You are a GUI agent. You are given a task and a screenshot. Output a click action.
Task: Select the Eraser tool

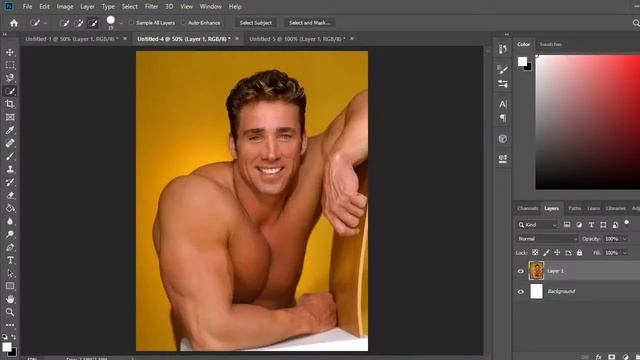pyautogui.click(x=10, y=196)
